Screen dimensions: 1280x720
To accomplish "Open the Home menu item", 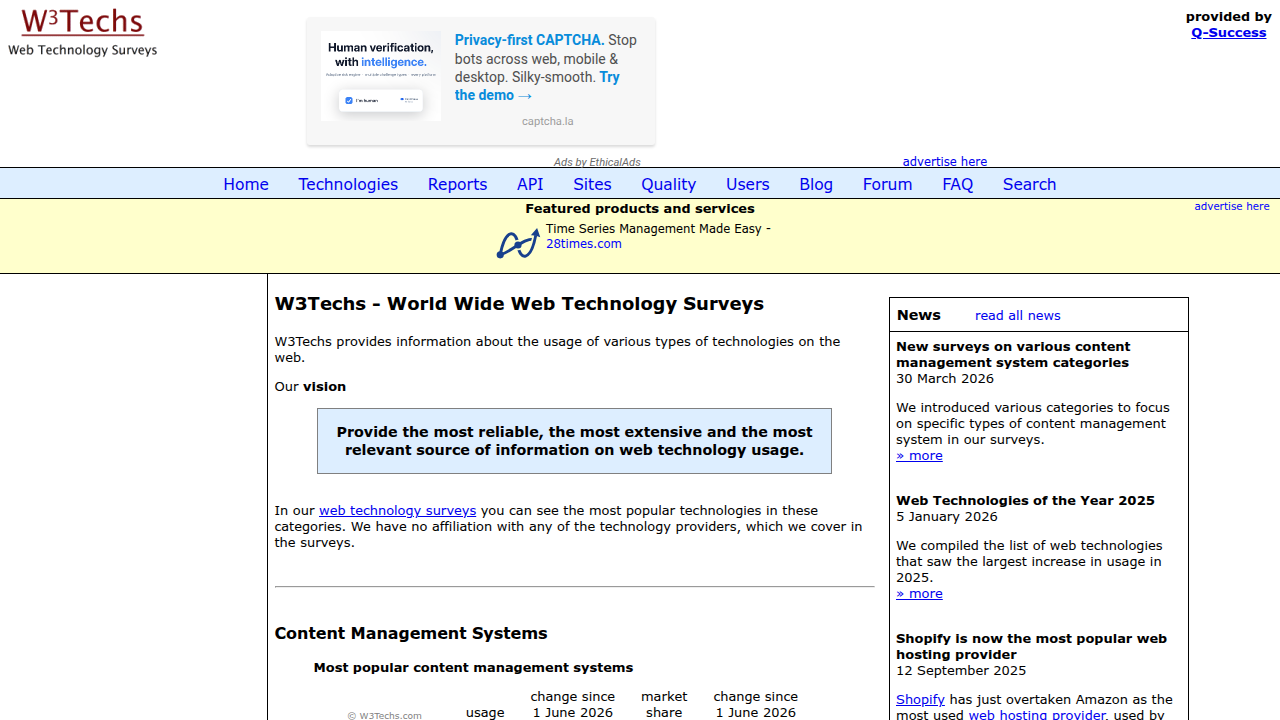I will pyautogui.click(x=246, y=184).
